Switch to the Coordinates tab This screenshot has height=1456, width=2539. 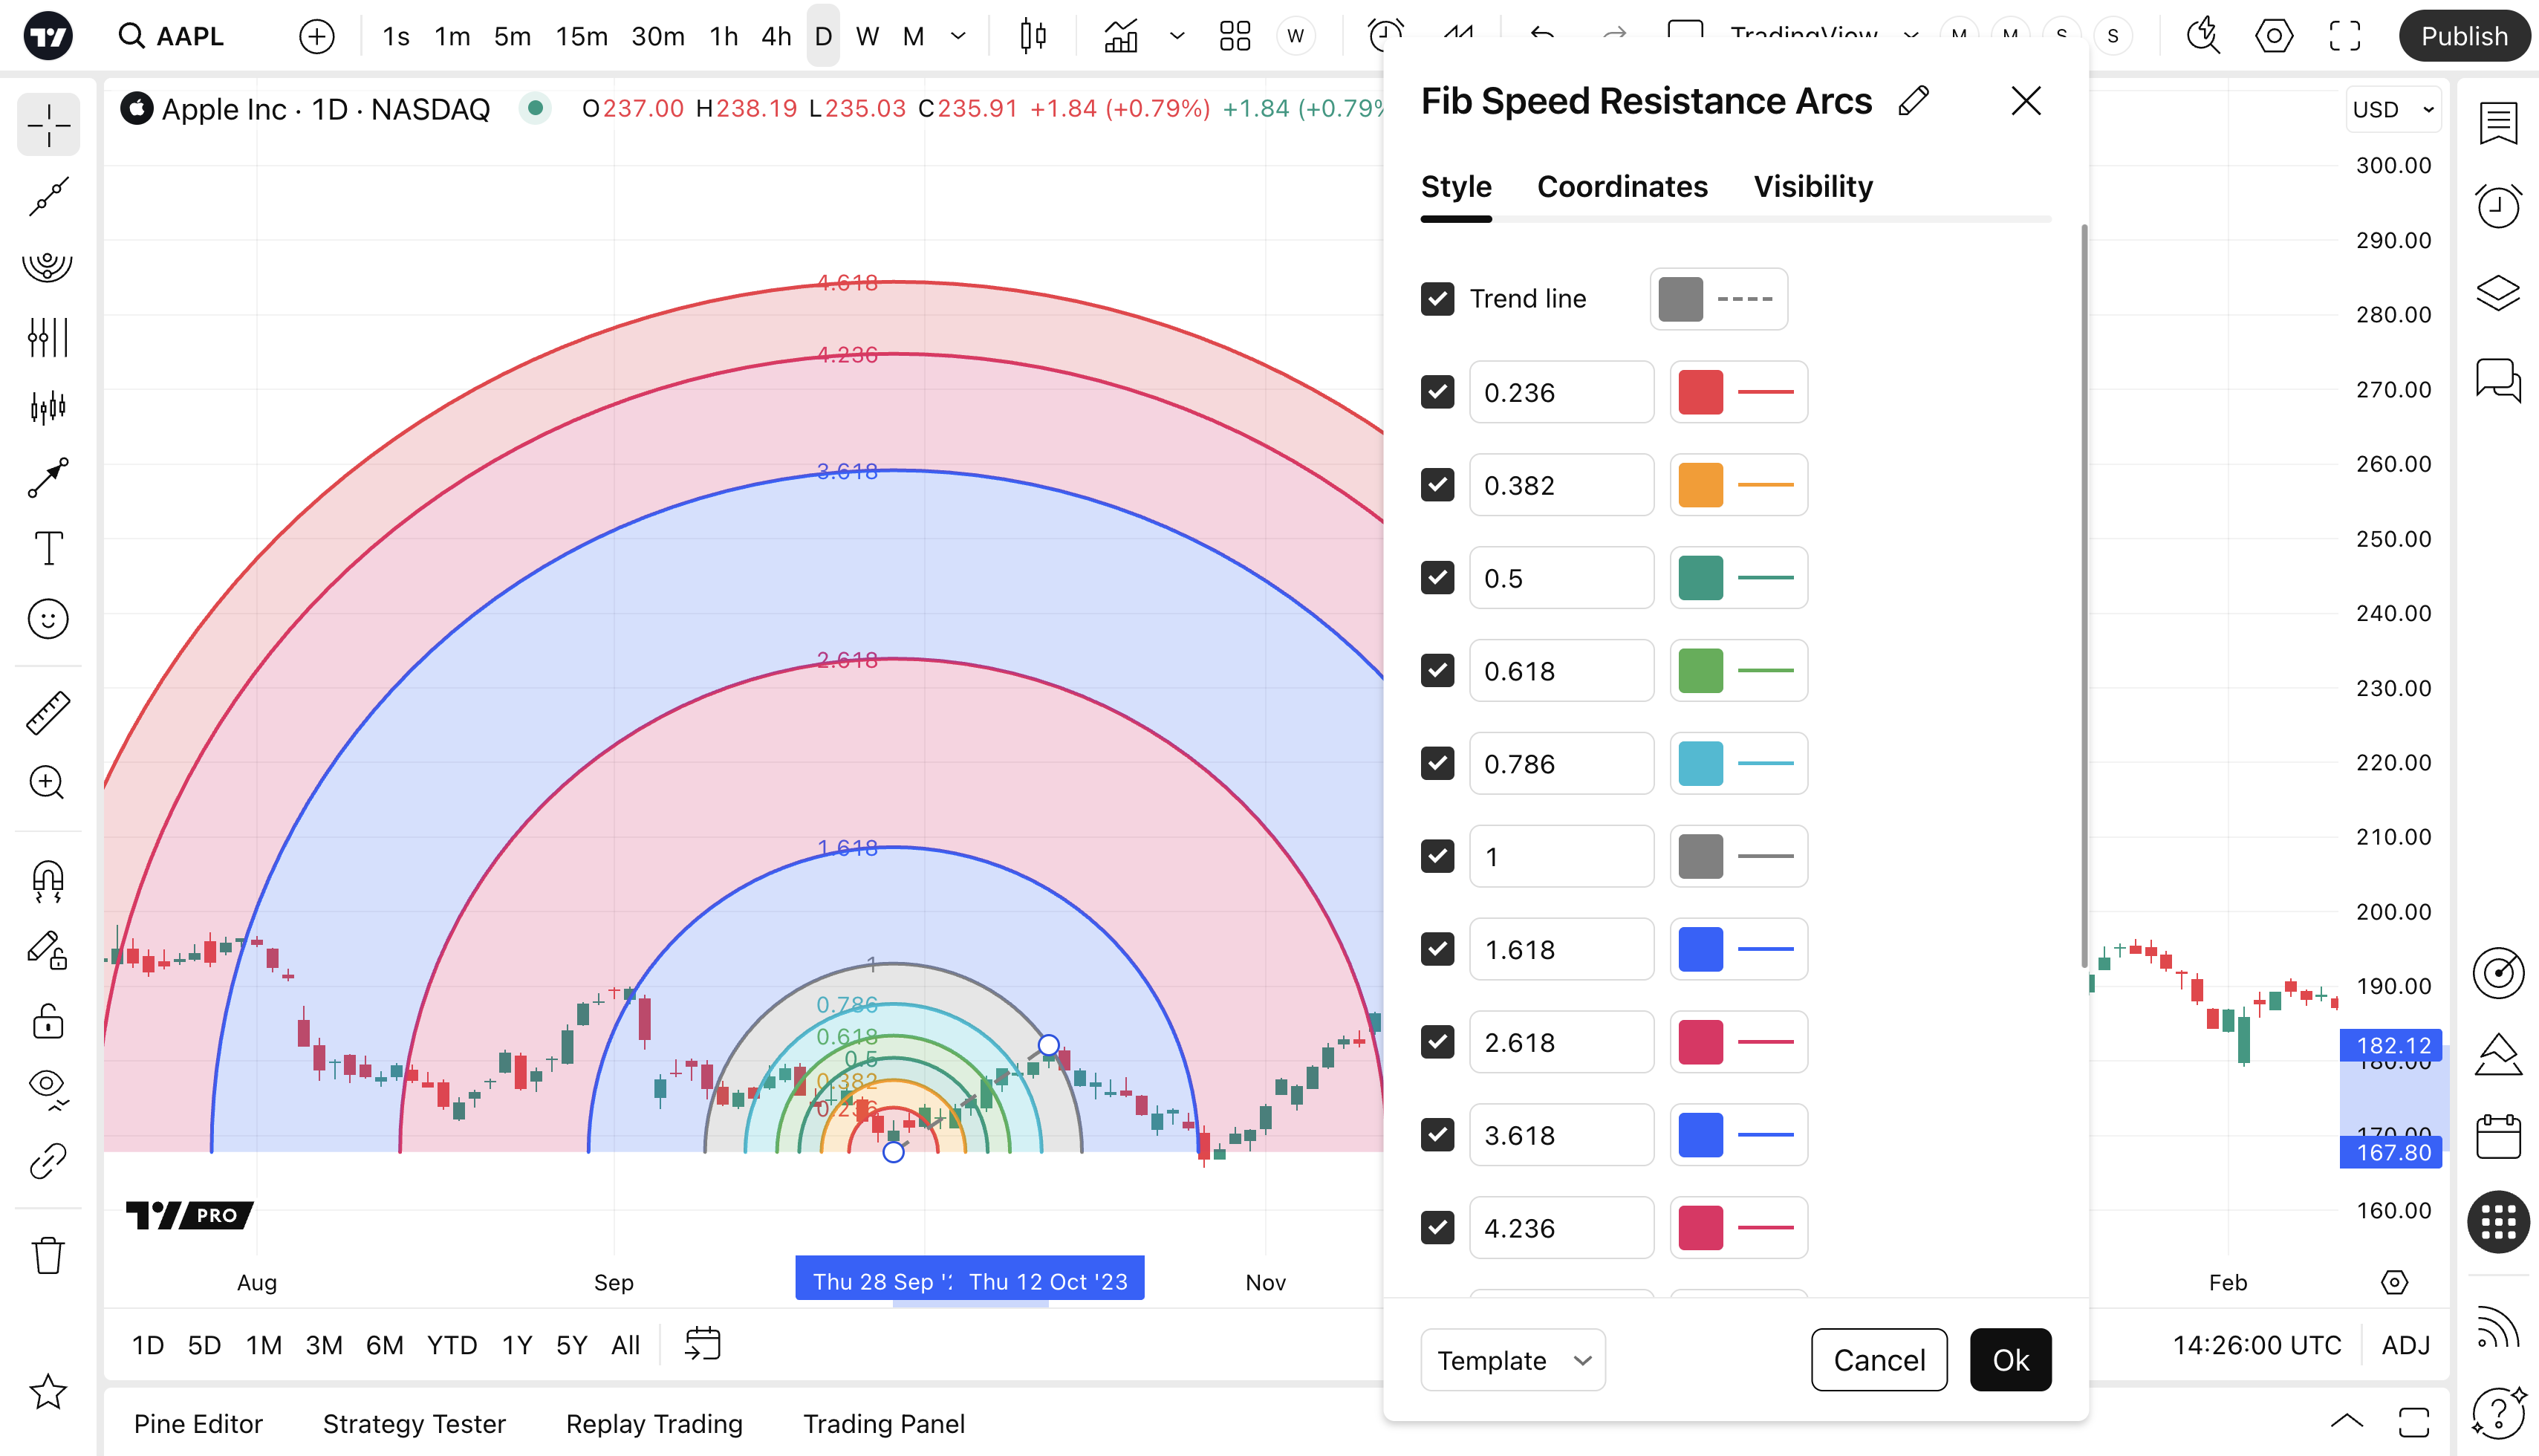click(1621, 187)
